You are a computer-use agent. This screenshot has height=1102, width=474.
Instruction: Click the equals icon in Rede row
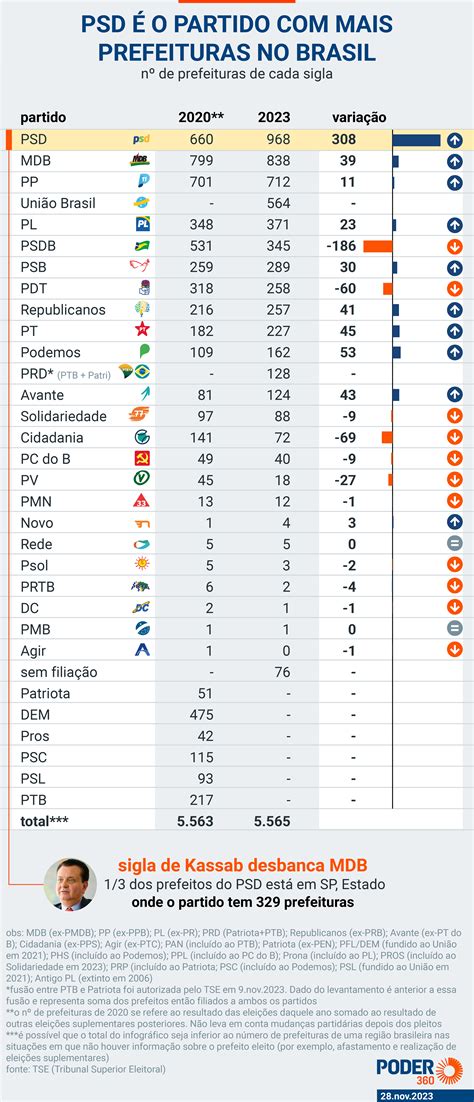click(x=455, y=543)
